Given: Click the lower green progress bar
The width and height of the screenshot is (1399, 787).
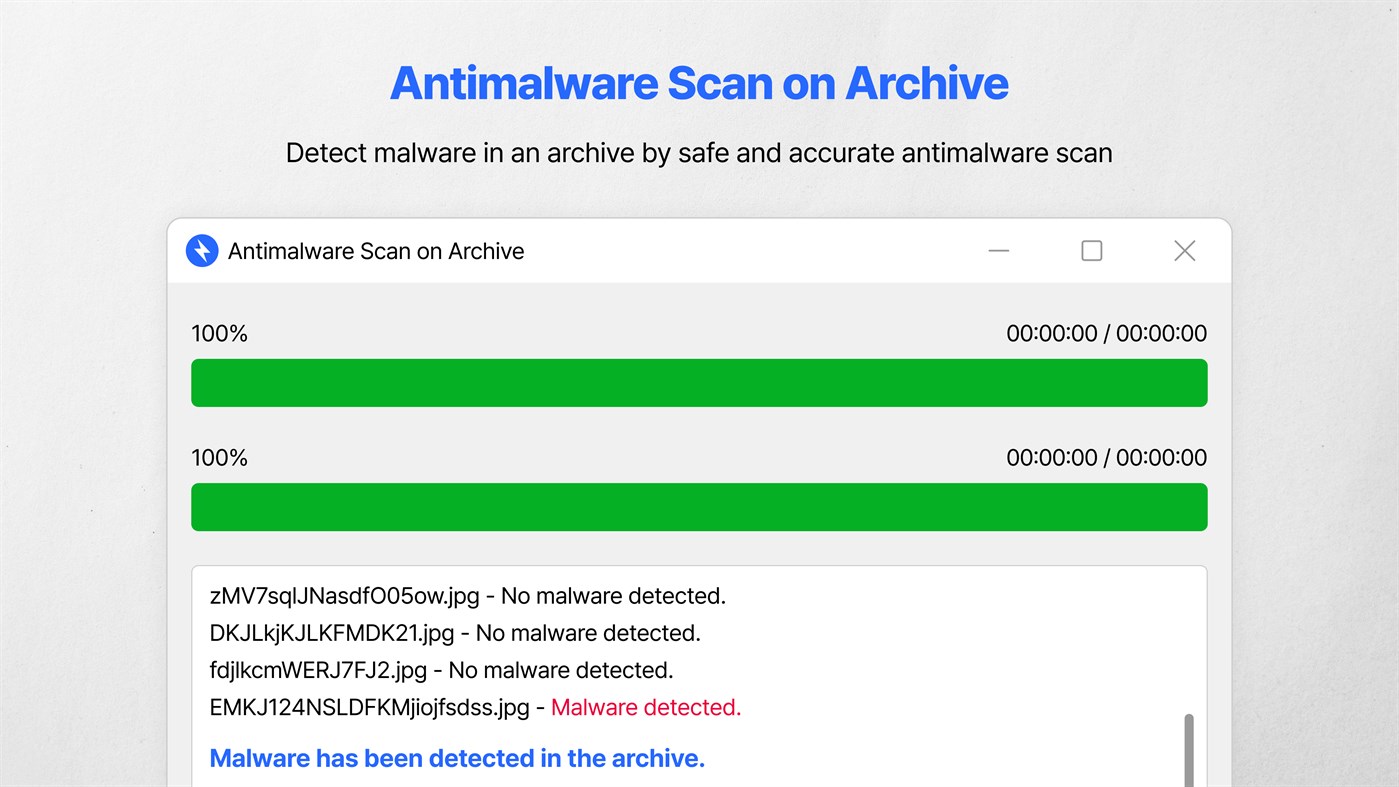Looking at the screenshot, I should (699, 507).
